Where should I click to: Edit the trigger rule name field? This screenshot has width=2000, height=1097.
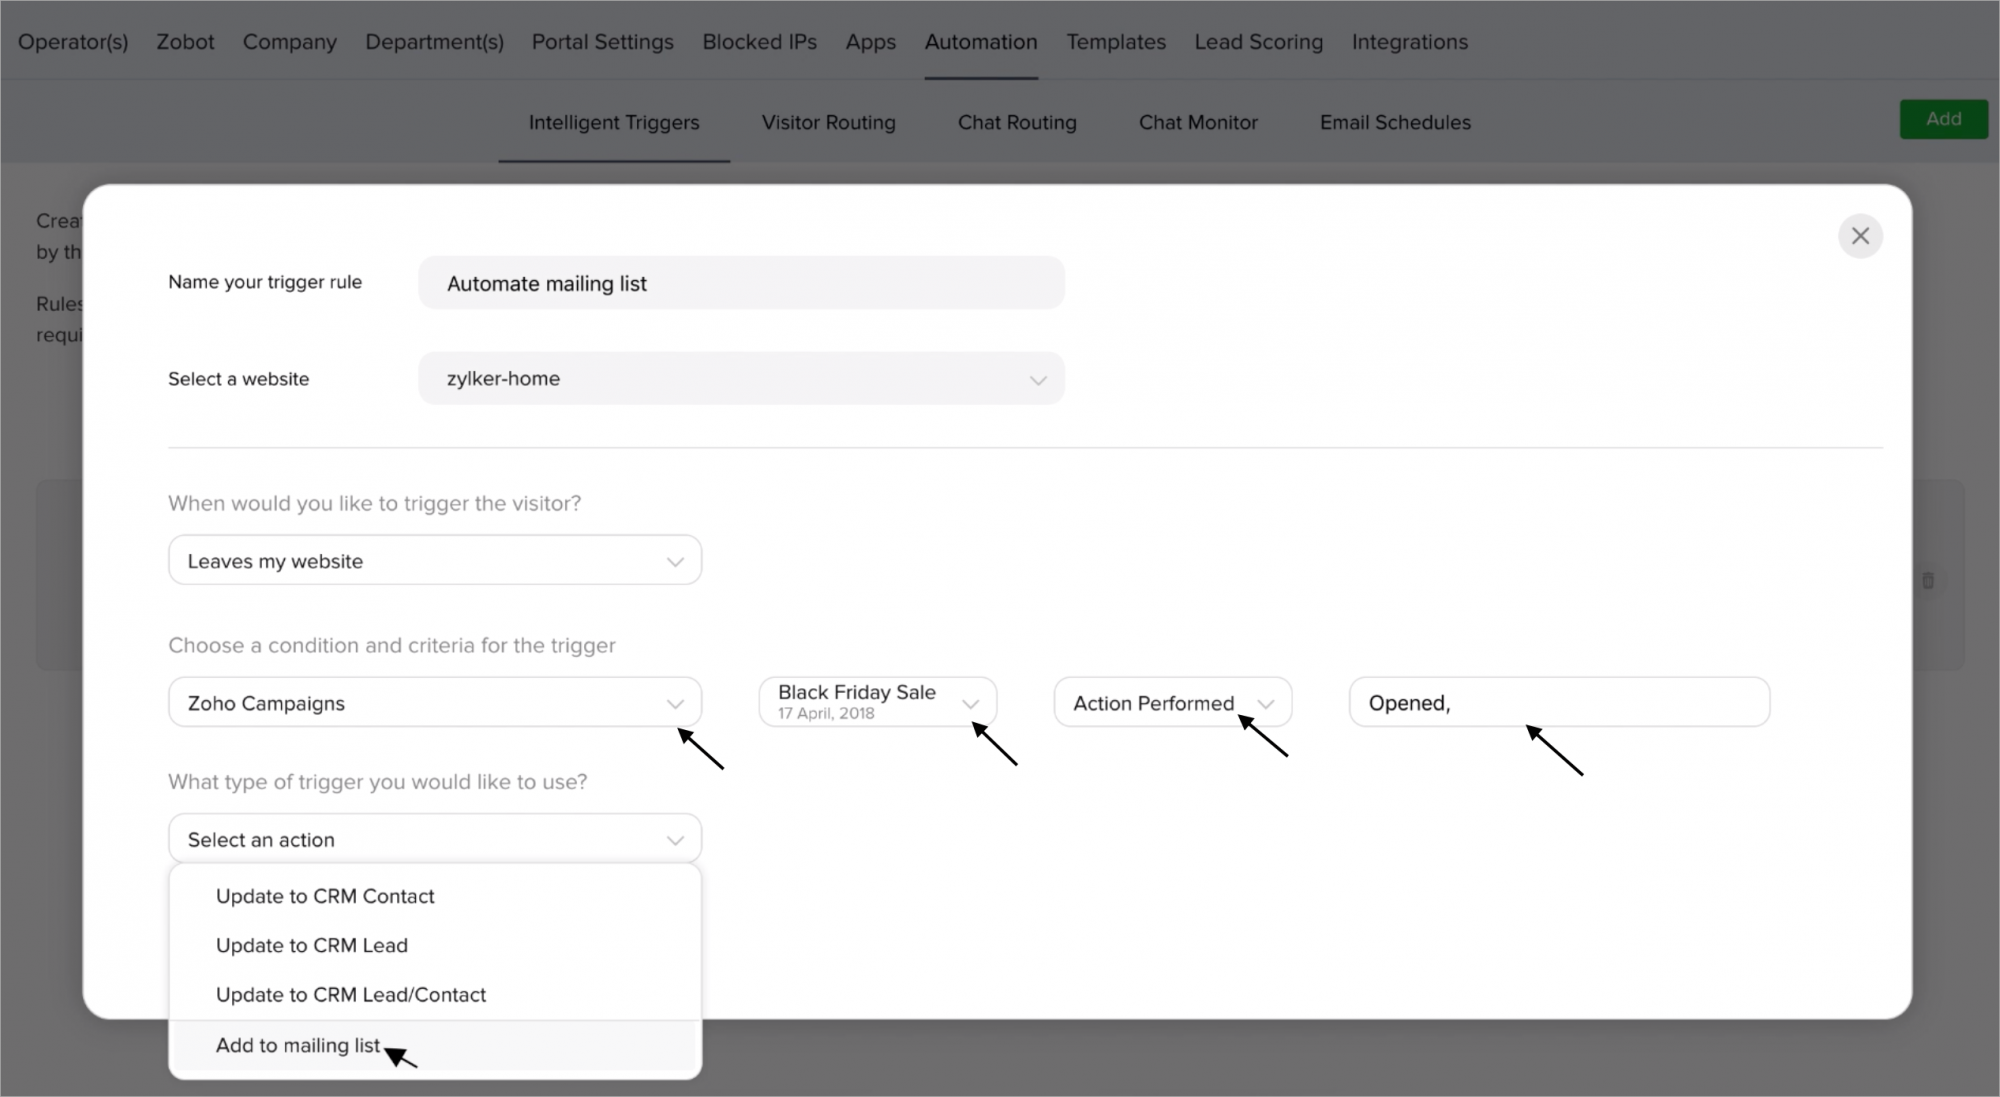click(x=741, y=283)
